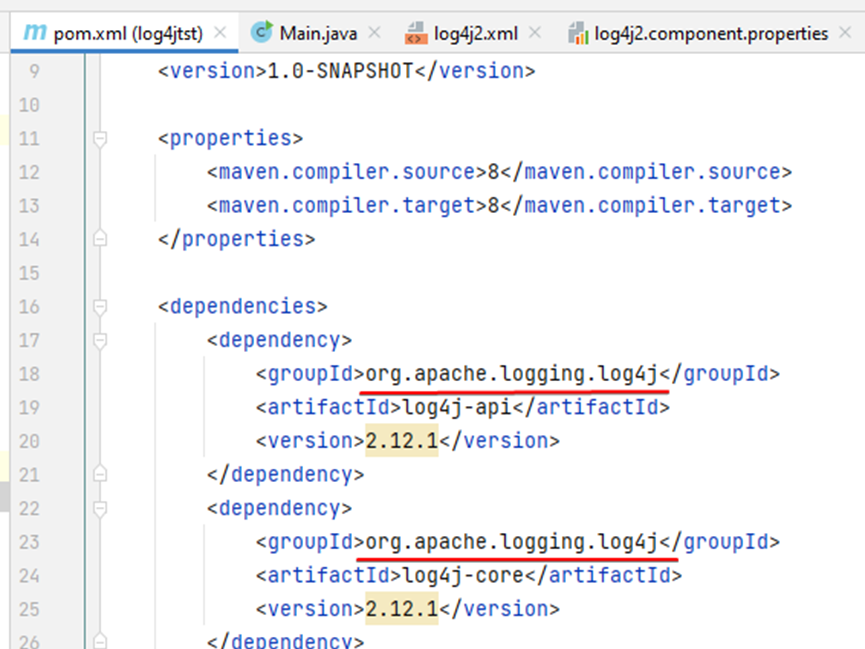The image size is (865, 649).
Task: Click the log4j-api artifactId text
Action: (x=457, y=408)
